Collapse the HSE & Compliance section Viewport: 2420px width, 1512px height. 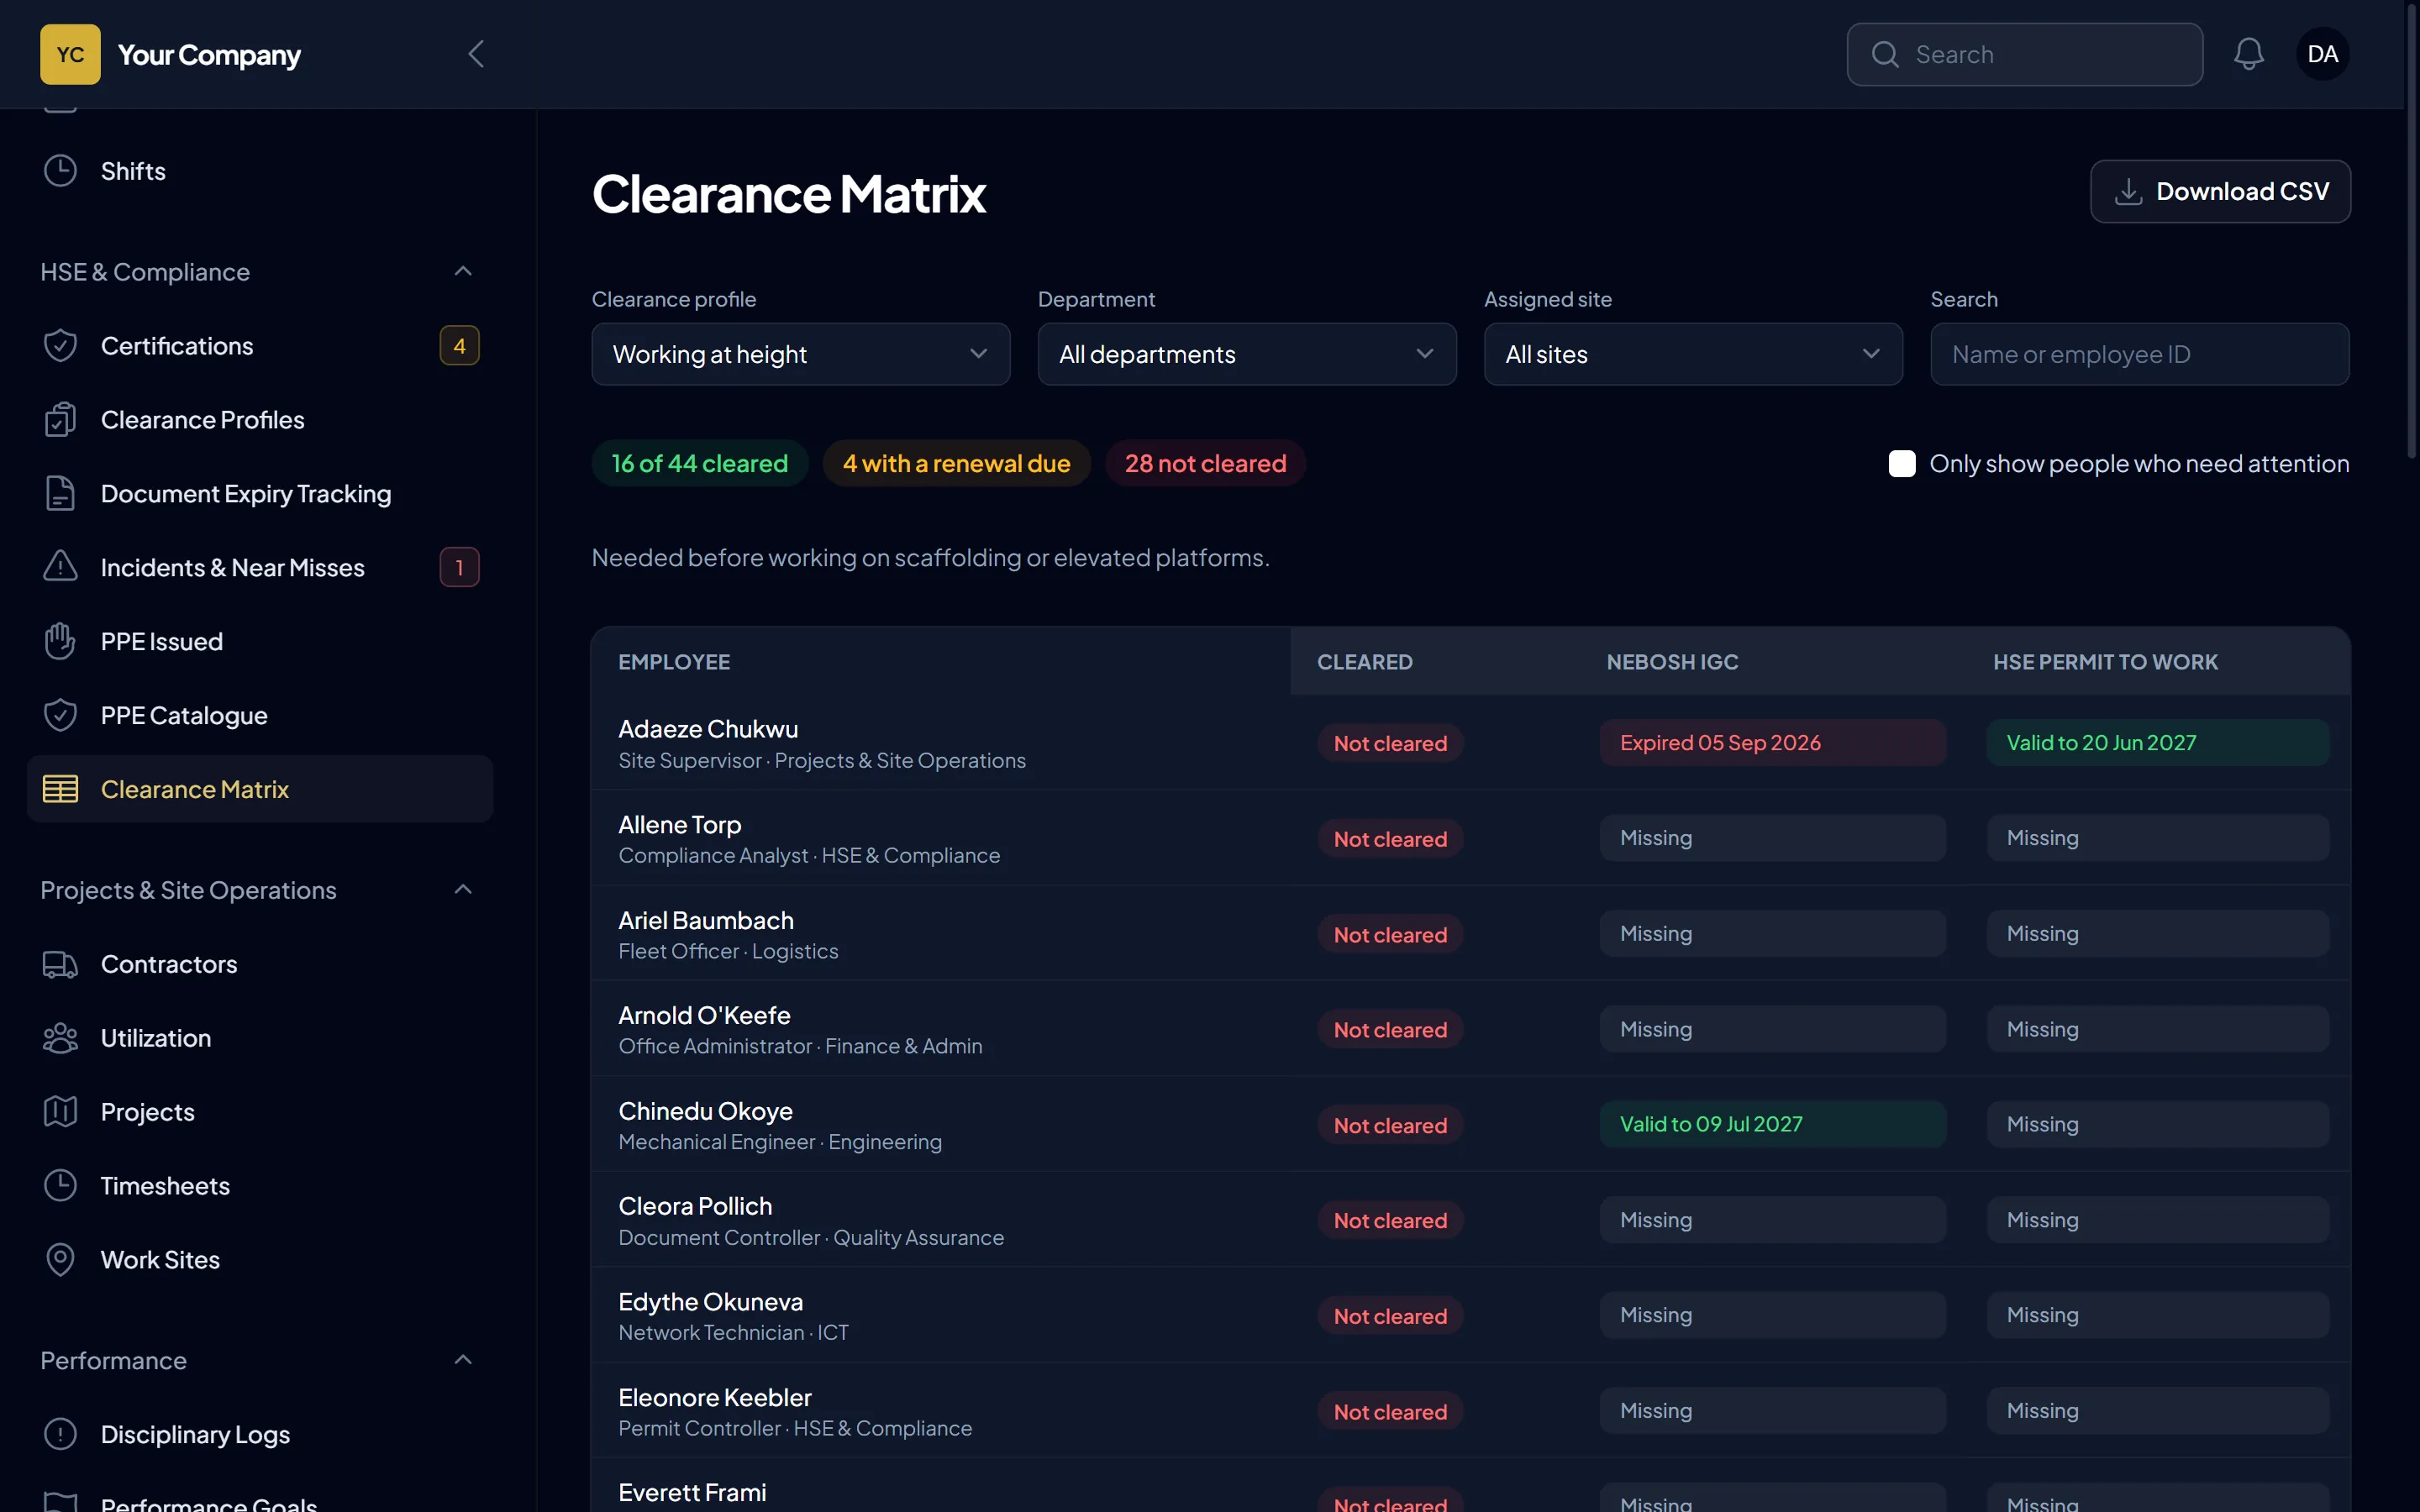(462, 272)
